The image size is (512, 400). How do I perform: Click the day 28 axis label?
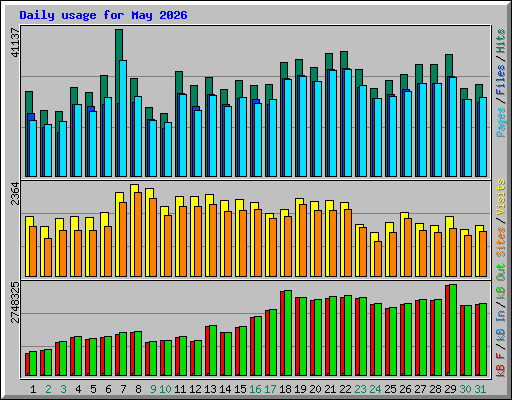coord(435,389)
